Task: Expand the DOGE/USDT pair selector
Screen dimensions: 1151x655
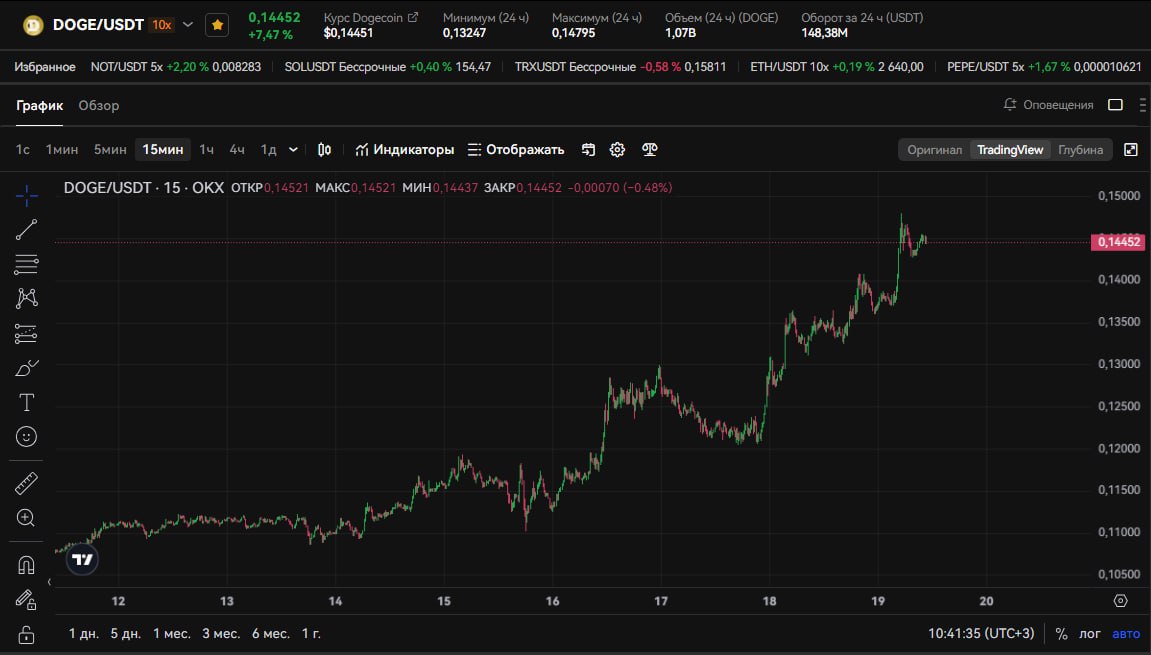Action: pyautogui.click(x=188, y=25)
